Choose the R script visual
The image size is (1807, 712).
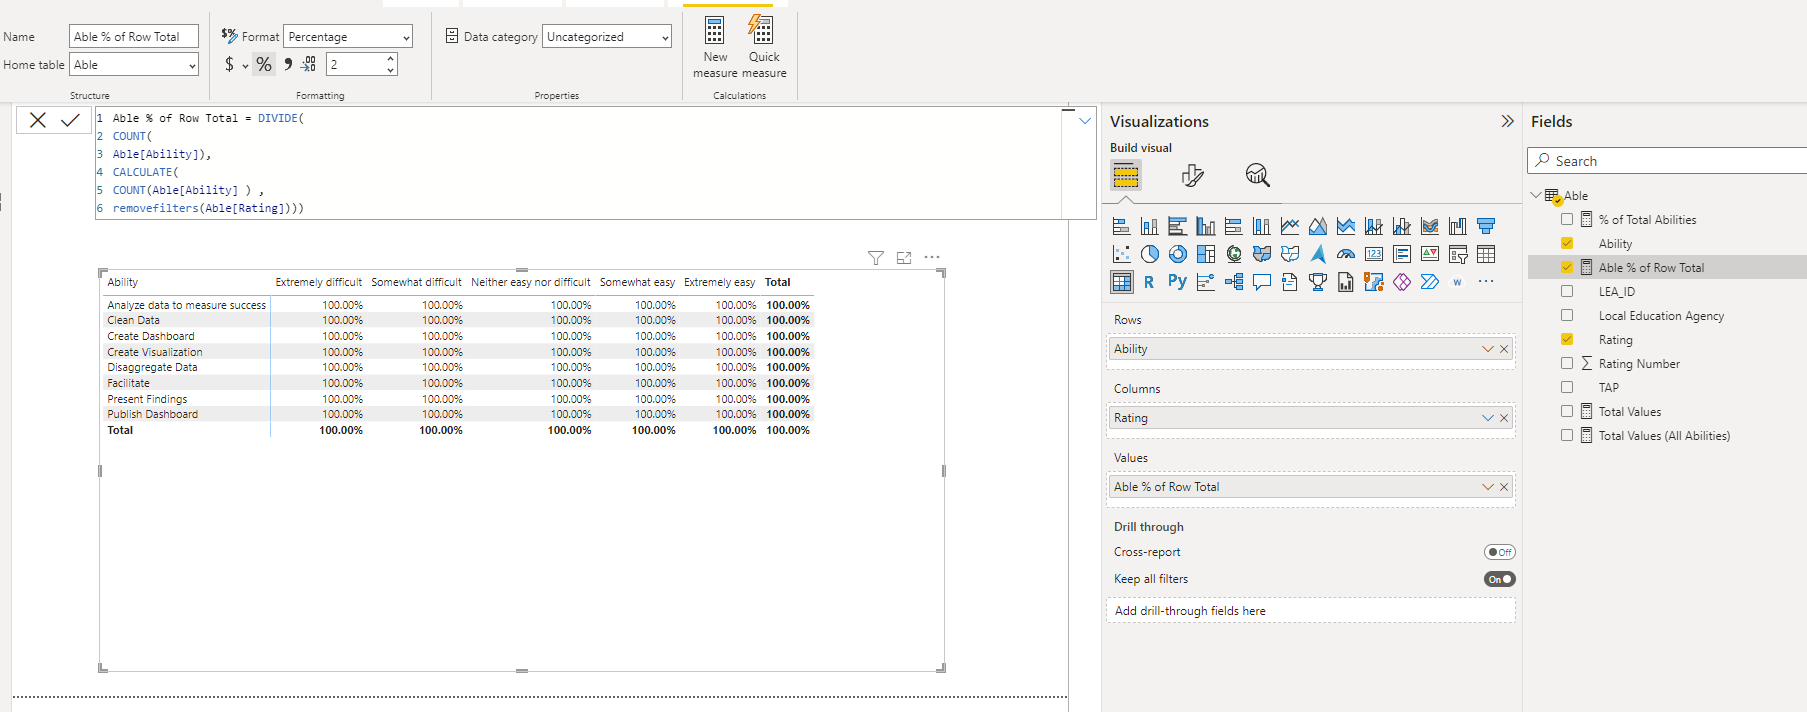click(x=1149, y=282)
